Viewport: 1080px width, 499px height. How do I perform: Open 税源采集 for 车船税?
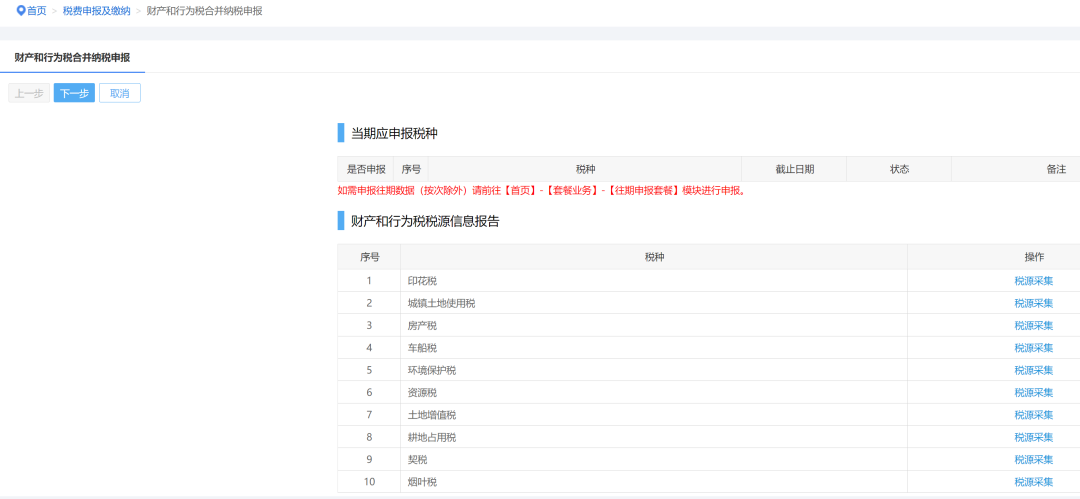tap(1034, 348)
